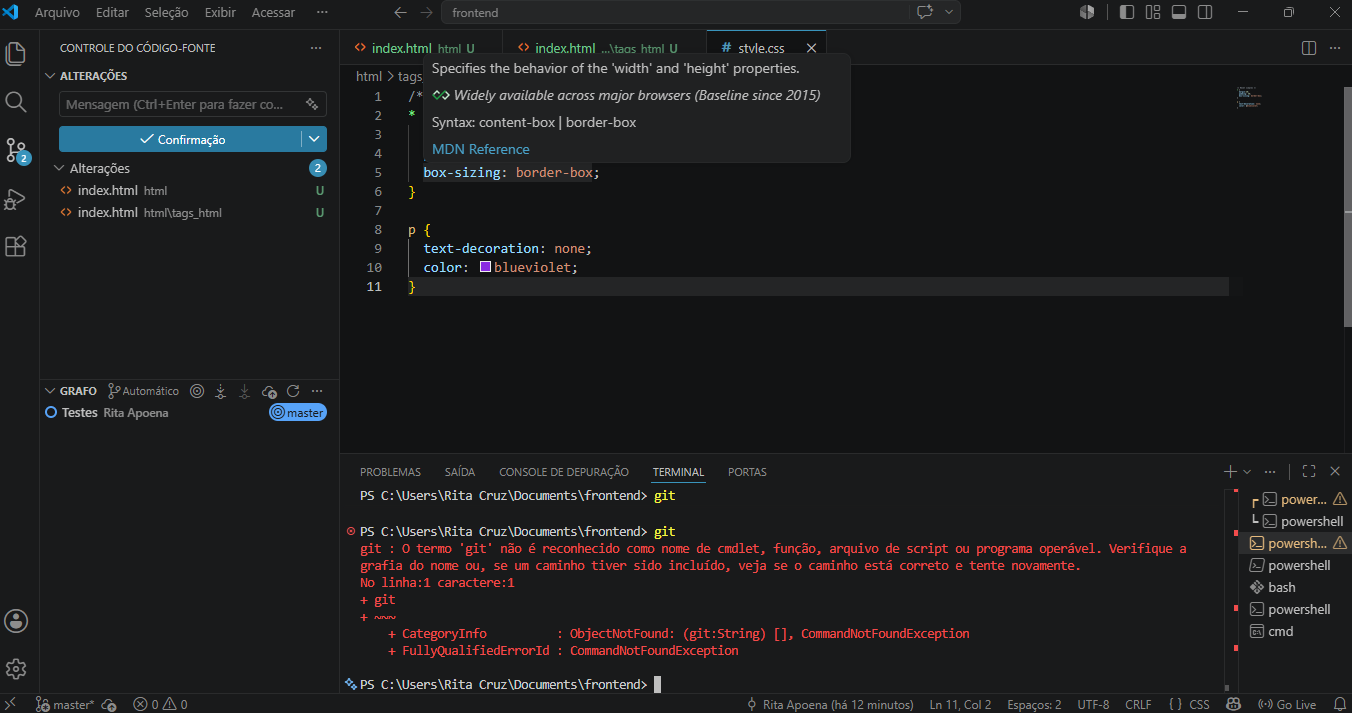Switch to the PROBLEMAS panel tab

tap(390, 472)
